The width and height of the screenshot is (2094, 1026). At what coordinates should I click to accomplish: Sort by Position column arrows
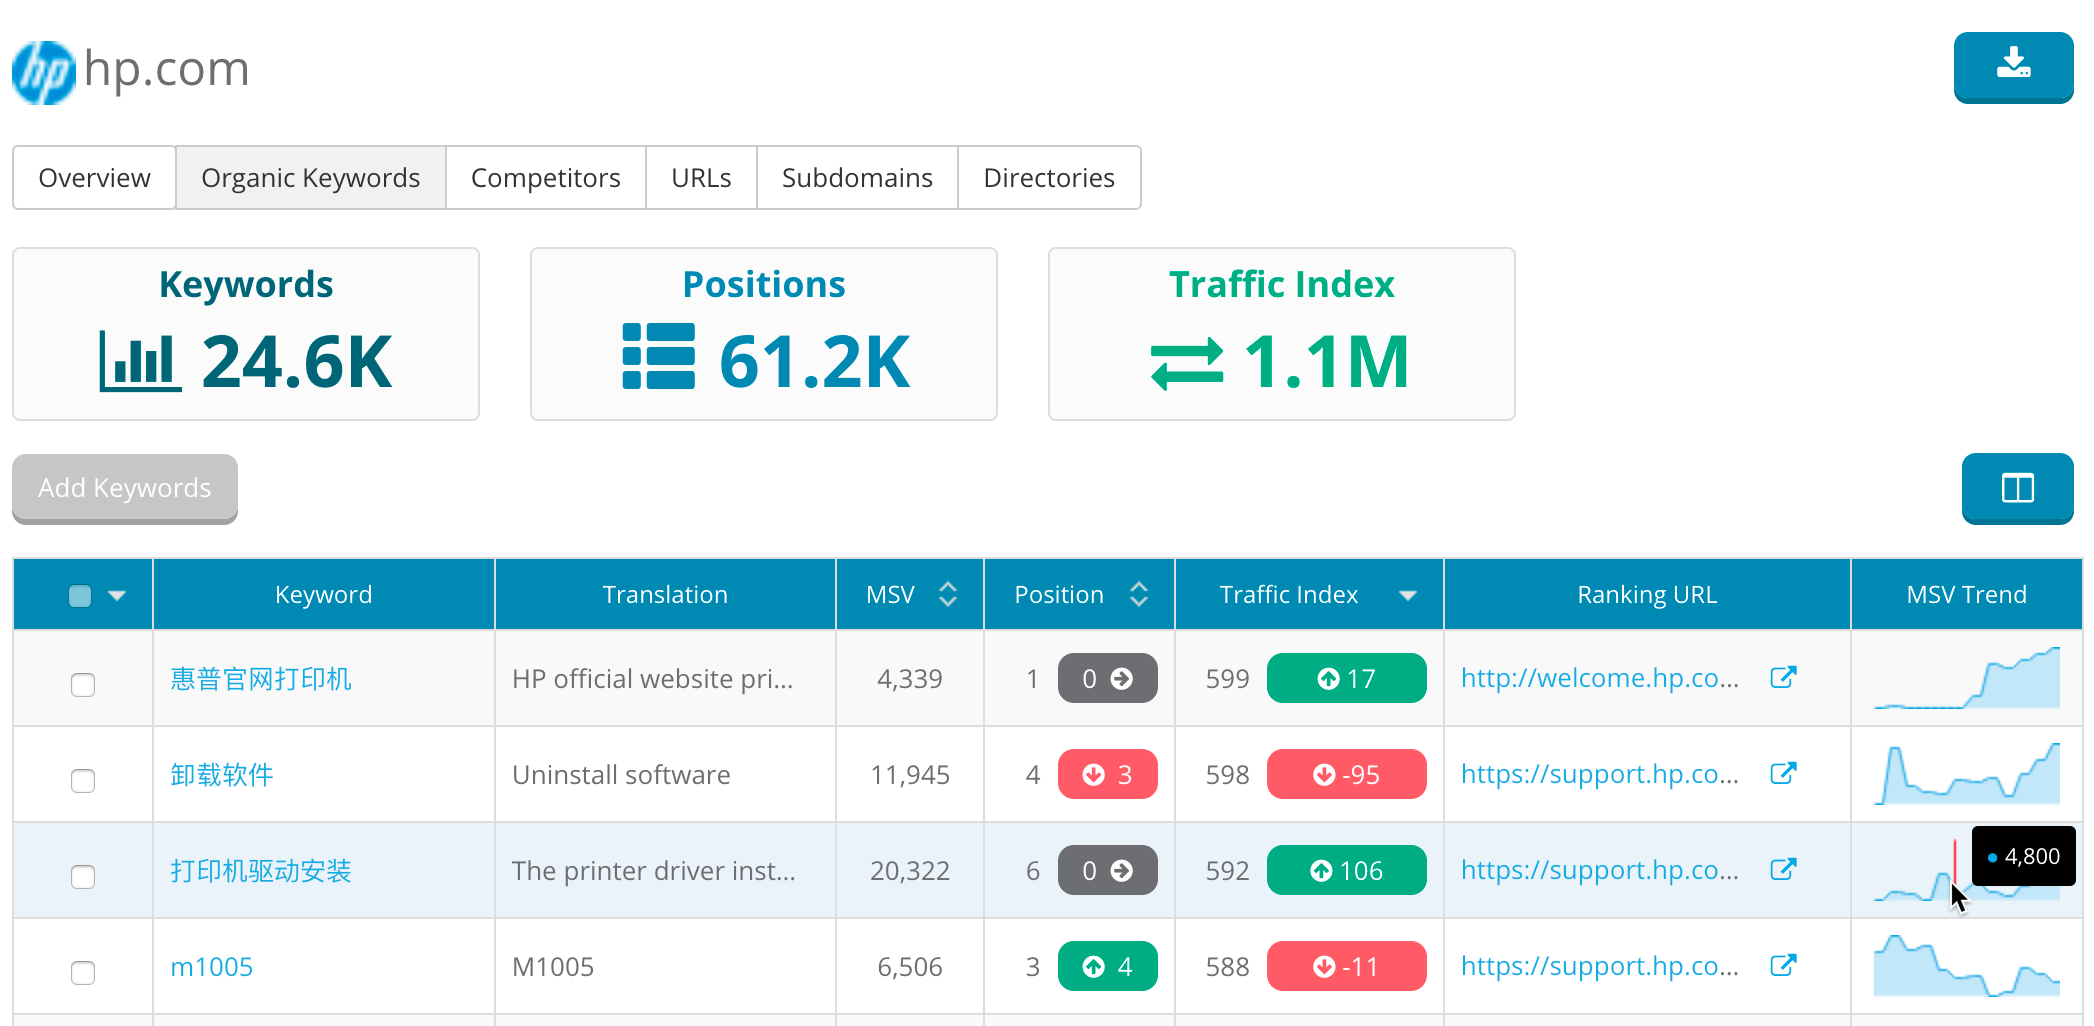(1138, 595)
